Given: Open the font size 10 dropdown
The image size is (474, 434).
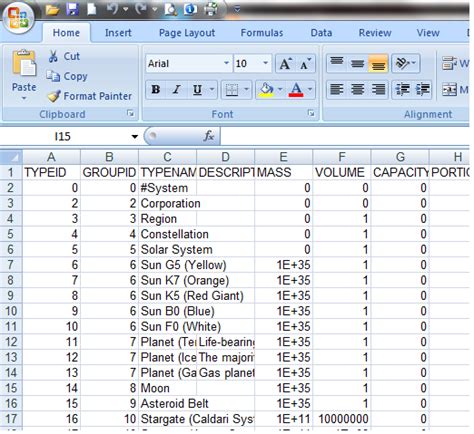Looking at the screenshot, I should click(x=265, y=63).
